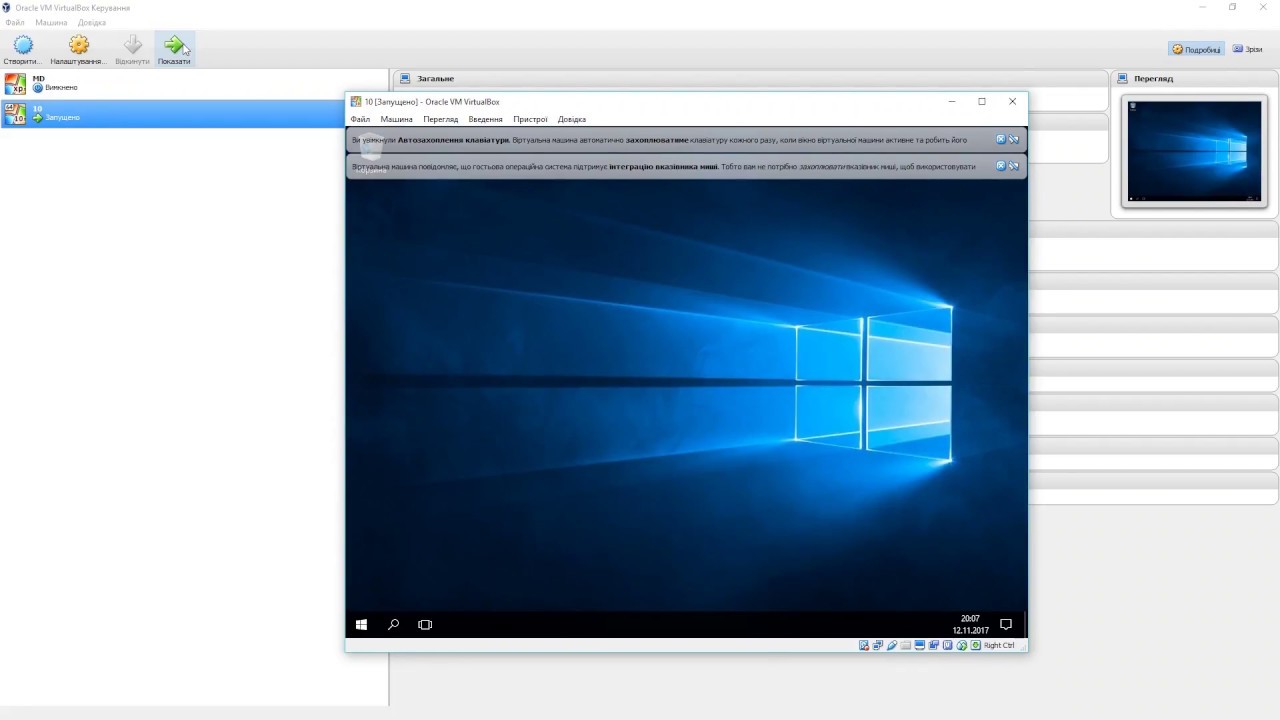The height and width of the screenshot is (720, 1280).
Task: Click the video capture status icon
Action: click(x=934, y=645)
